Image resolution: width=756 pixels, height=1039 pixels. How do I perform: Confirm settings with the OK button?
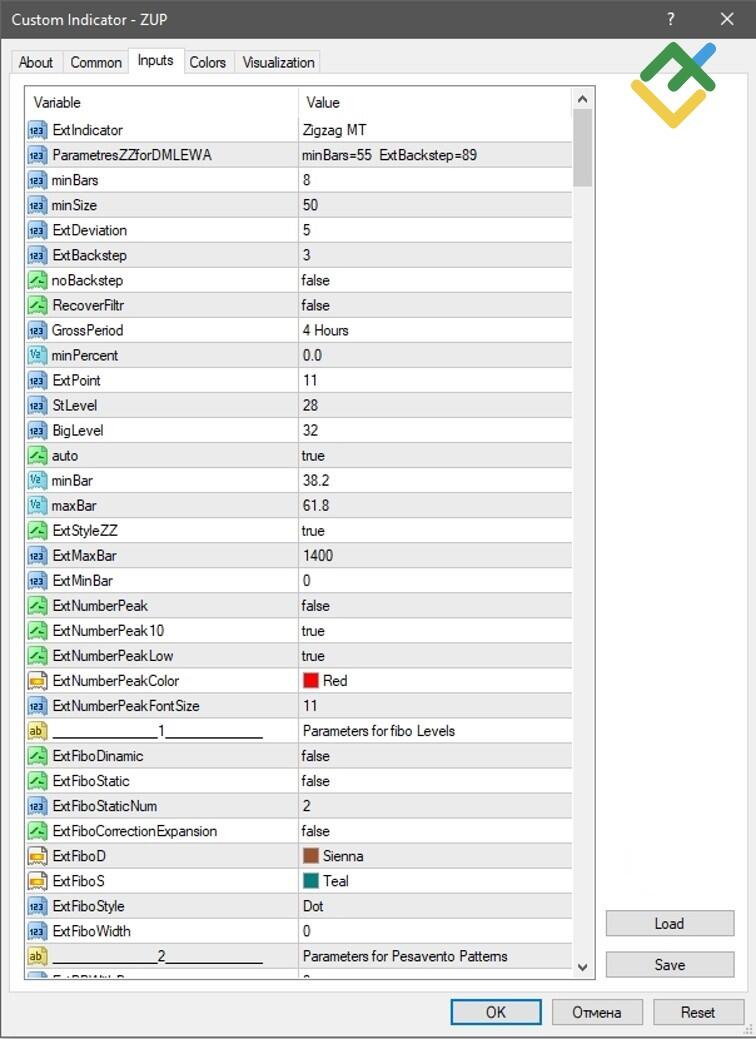point(496,1012)
